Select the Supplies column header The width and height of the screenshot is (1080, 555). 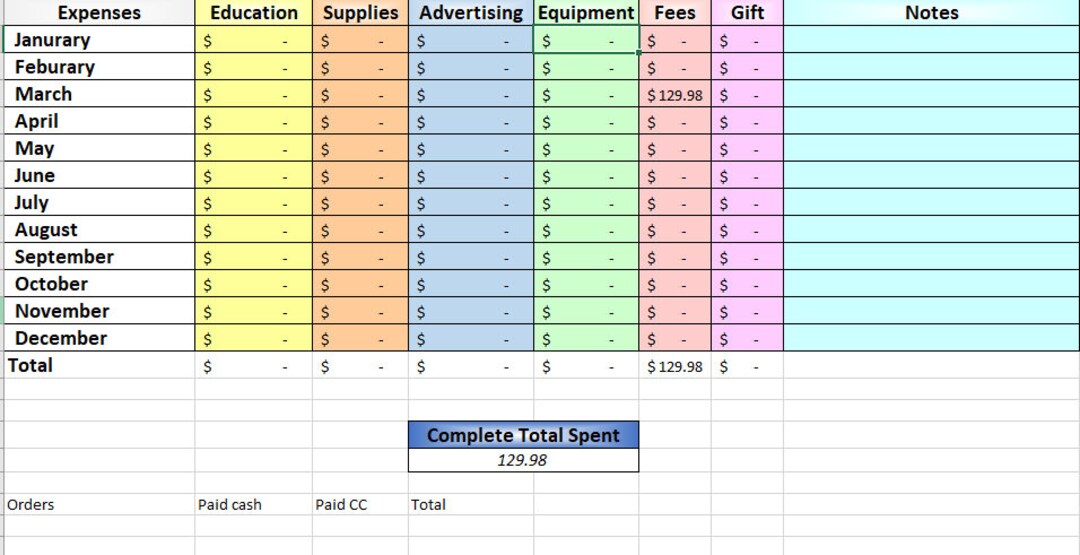coord(360,12)
